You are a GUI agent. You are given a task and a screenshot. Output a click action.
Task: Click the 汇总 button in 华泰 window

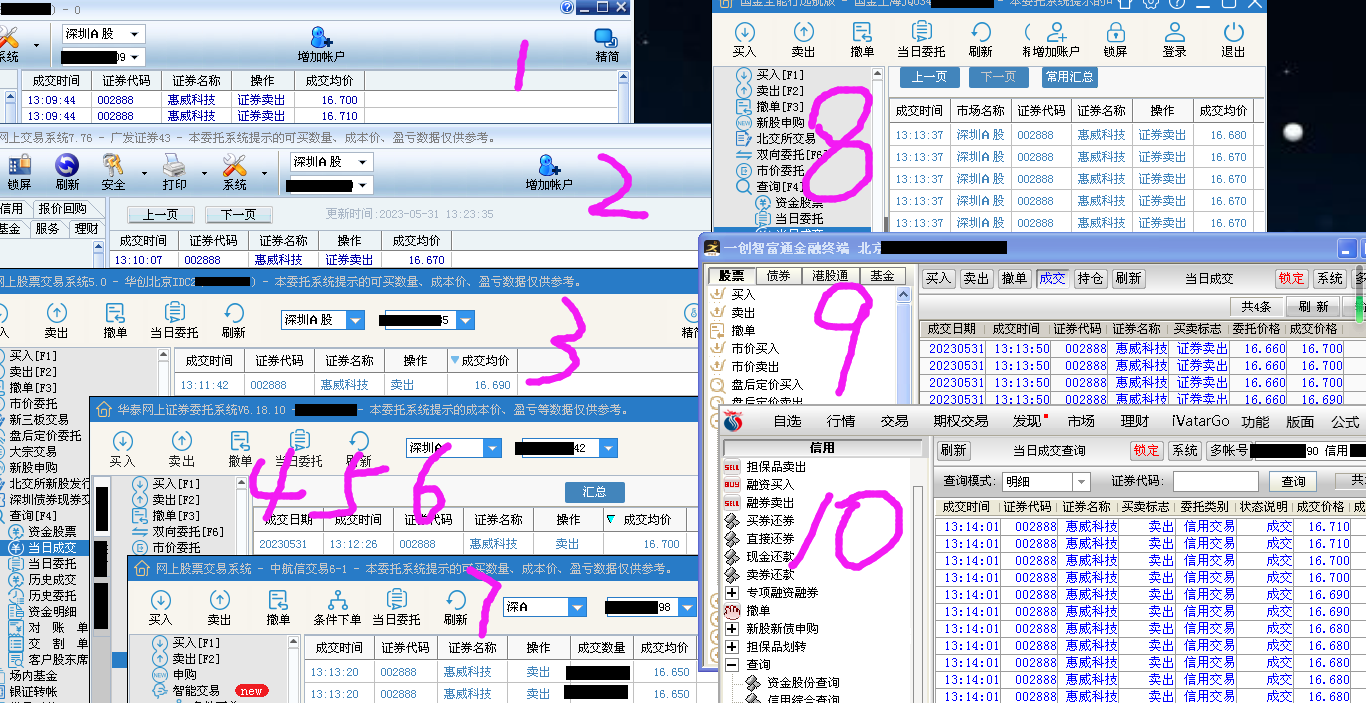(x=595, y=492)
